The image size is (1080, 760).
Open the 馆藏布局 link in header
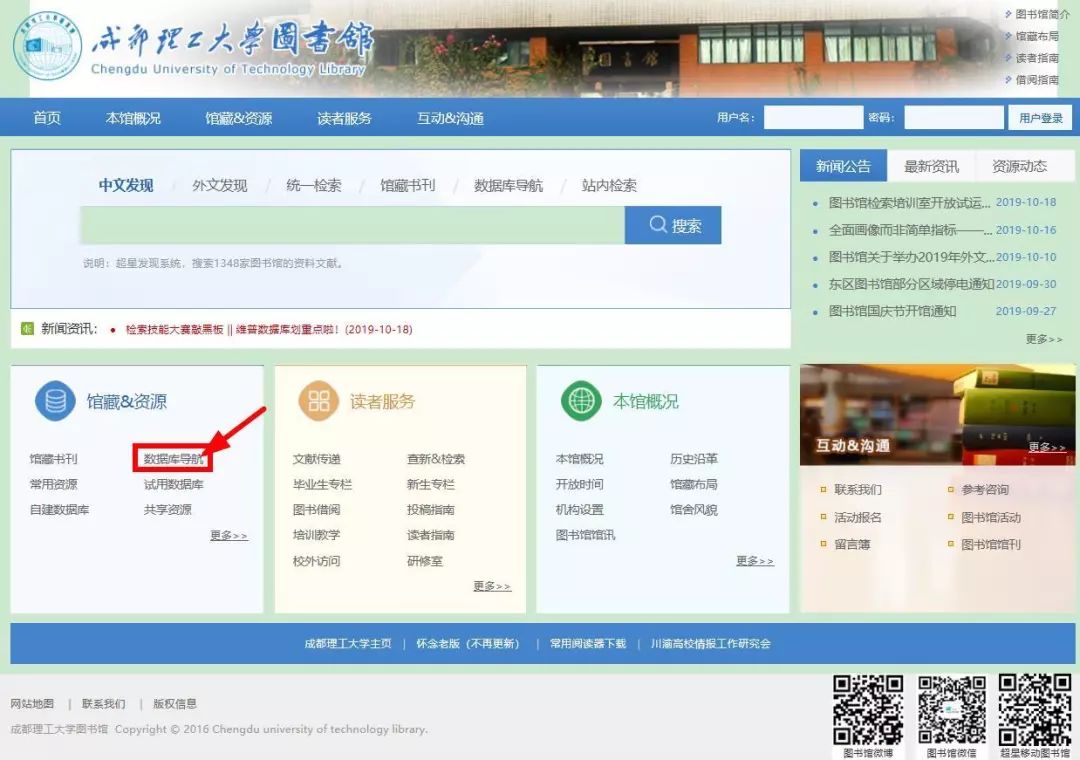click(x=1037, y=36)
